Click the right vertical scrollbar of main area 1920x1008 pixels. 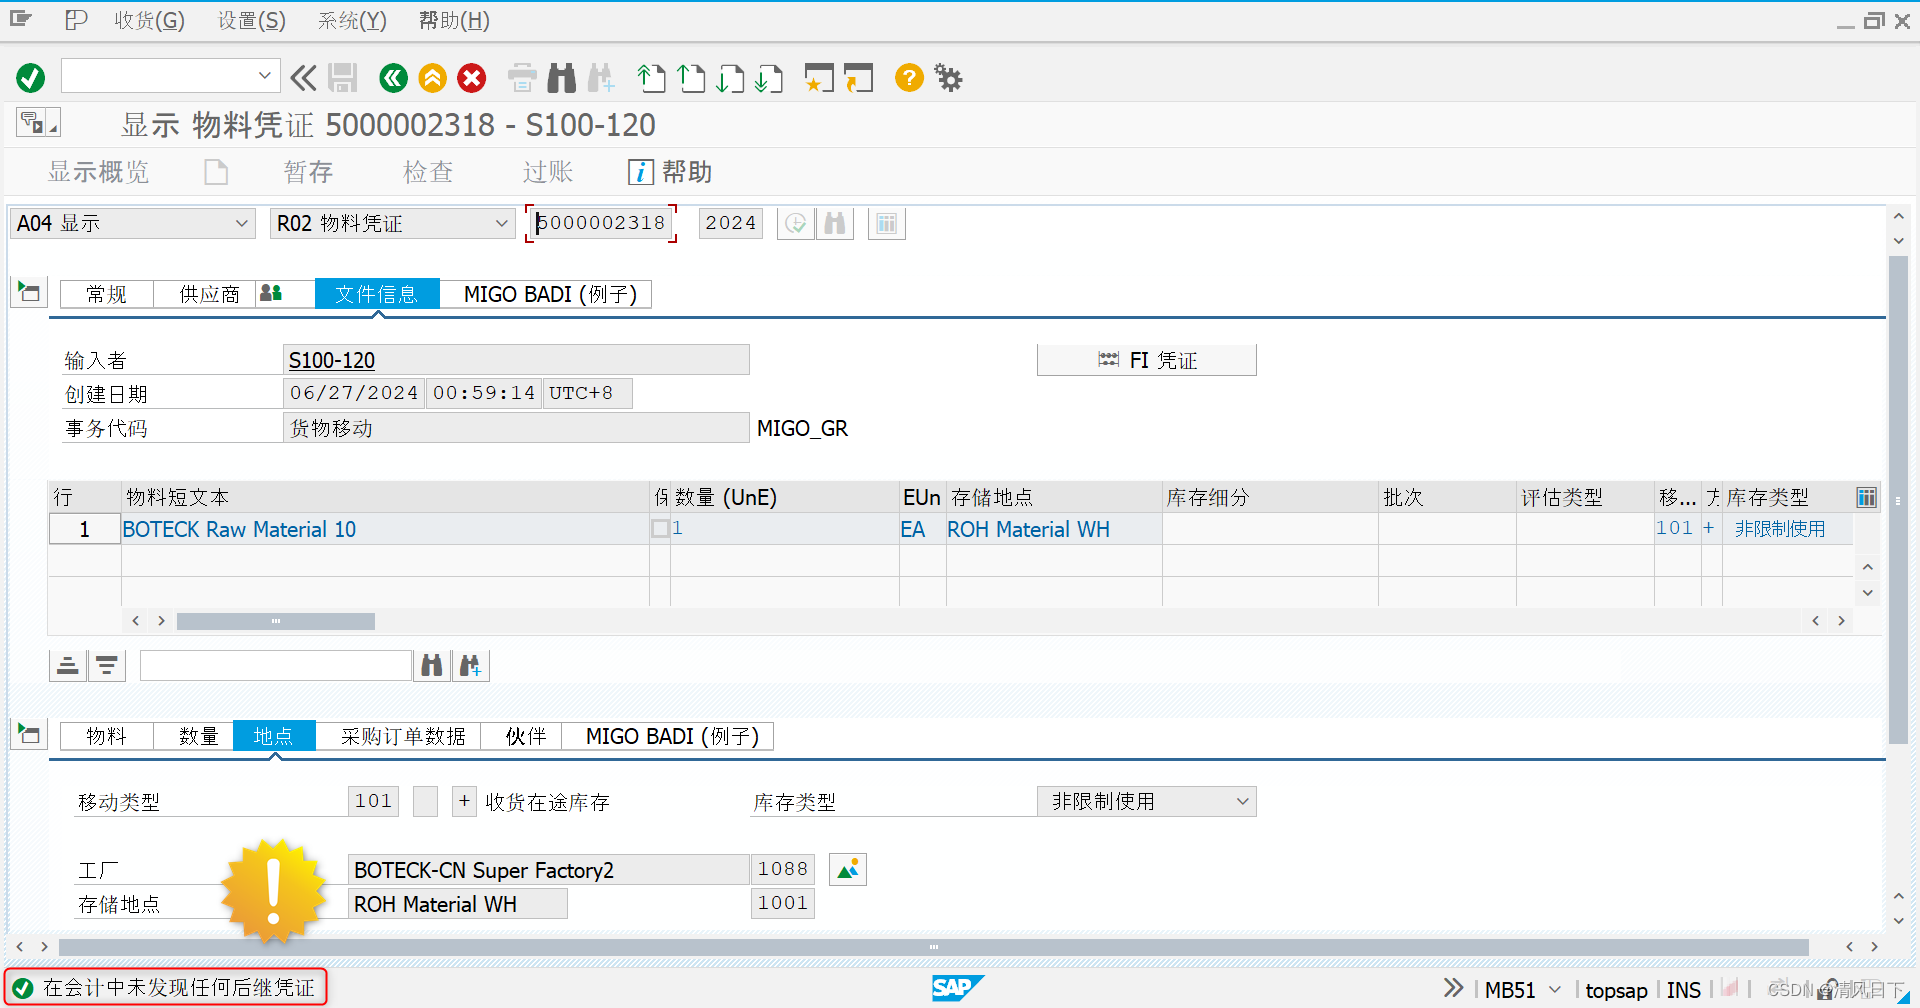click(x=1898, y=500)
